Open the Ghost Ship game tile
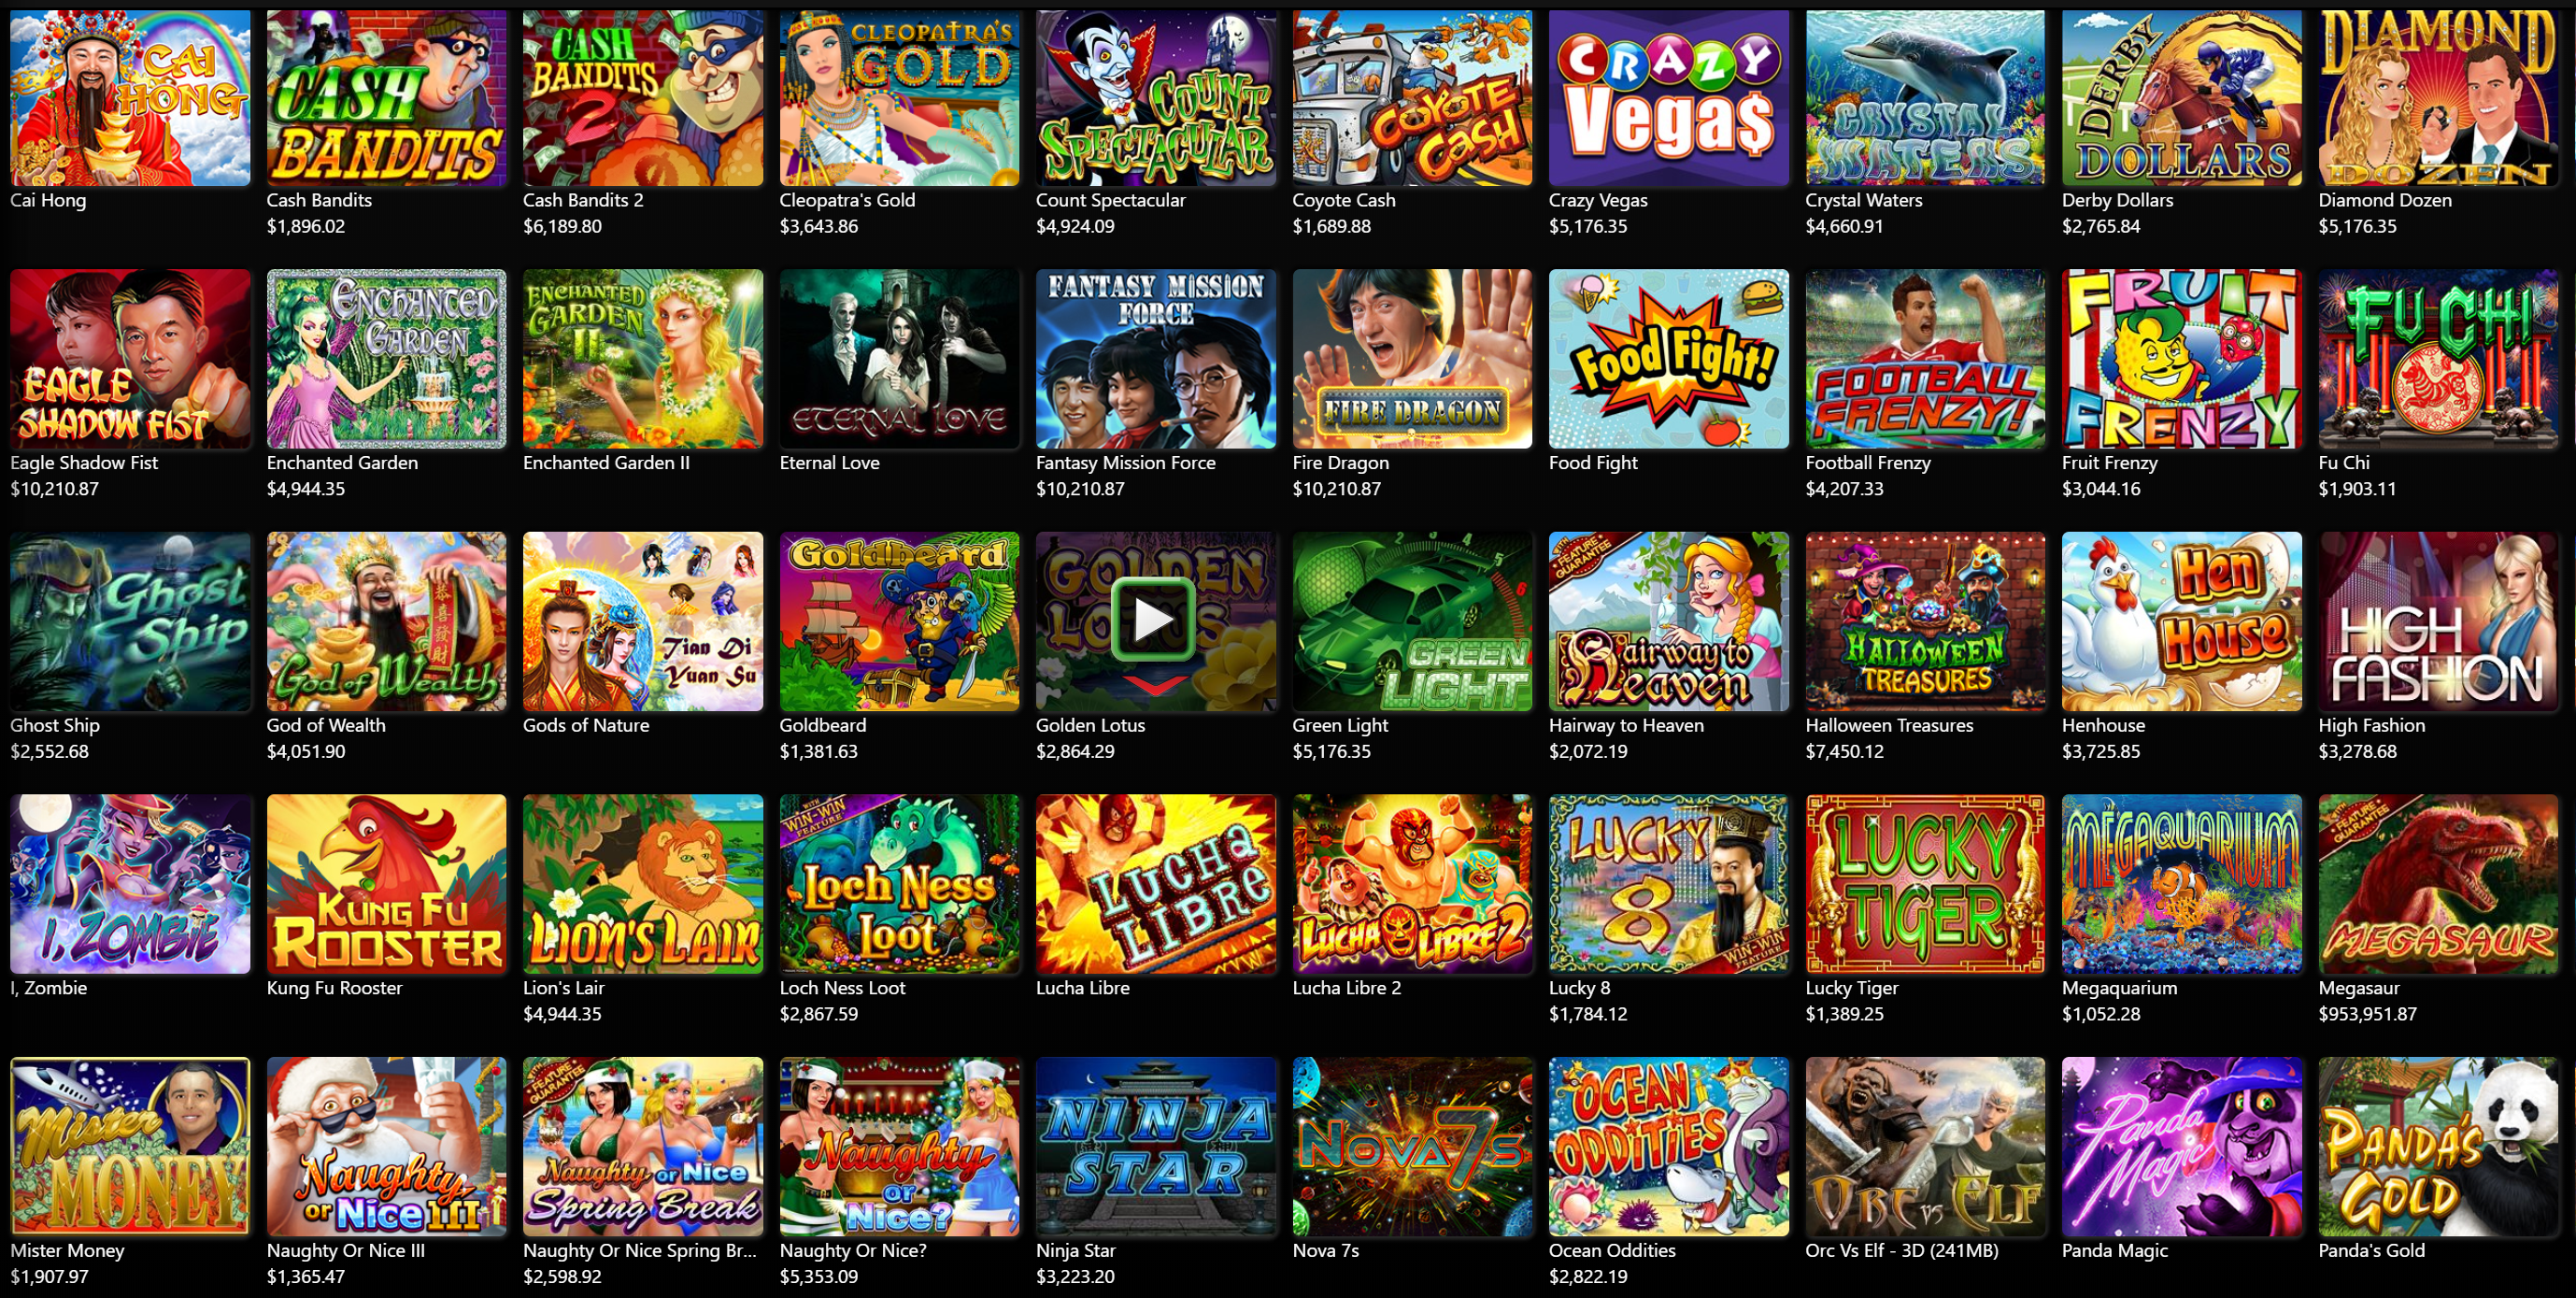 (130, 621)
